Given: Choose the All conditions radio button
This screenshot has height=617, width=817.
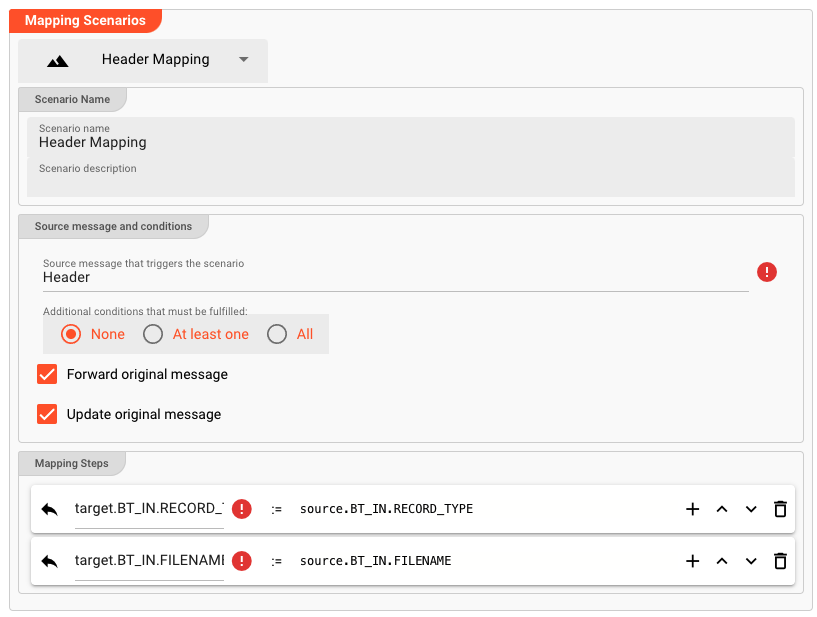Looking at the screenshot, I should [277, 334].
